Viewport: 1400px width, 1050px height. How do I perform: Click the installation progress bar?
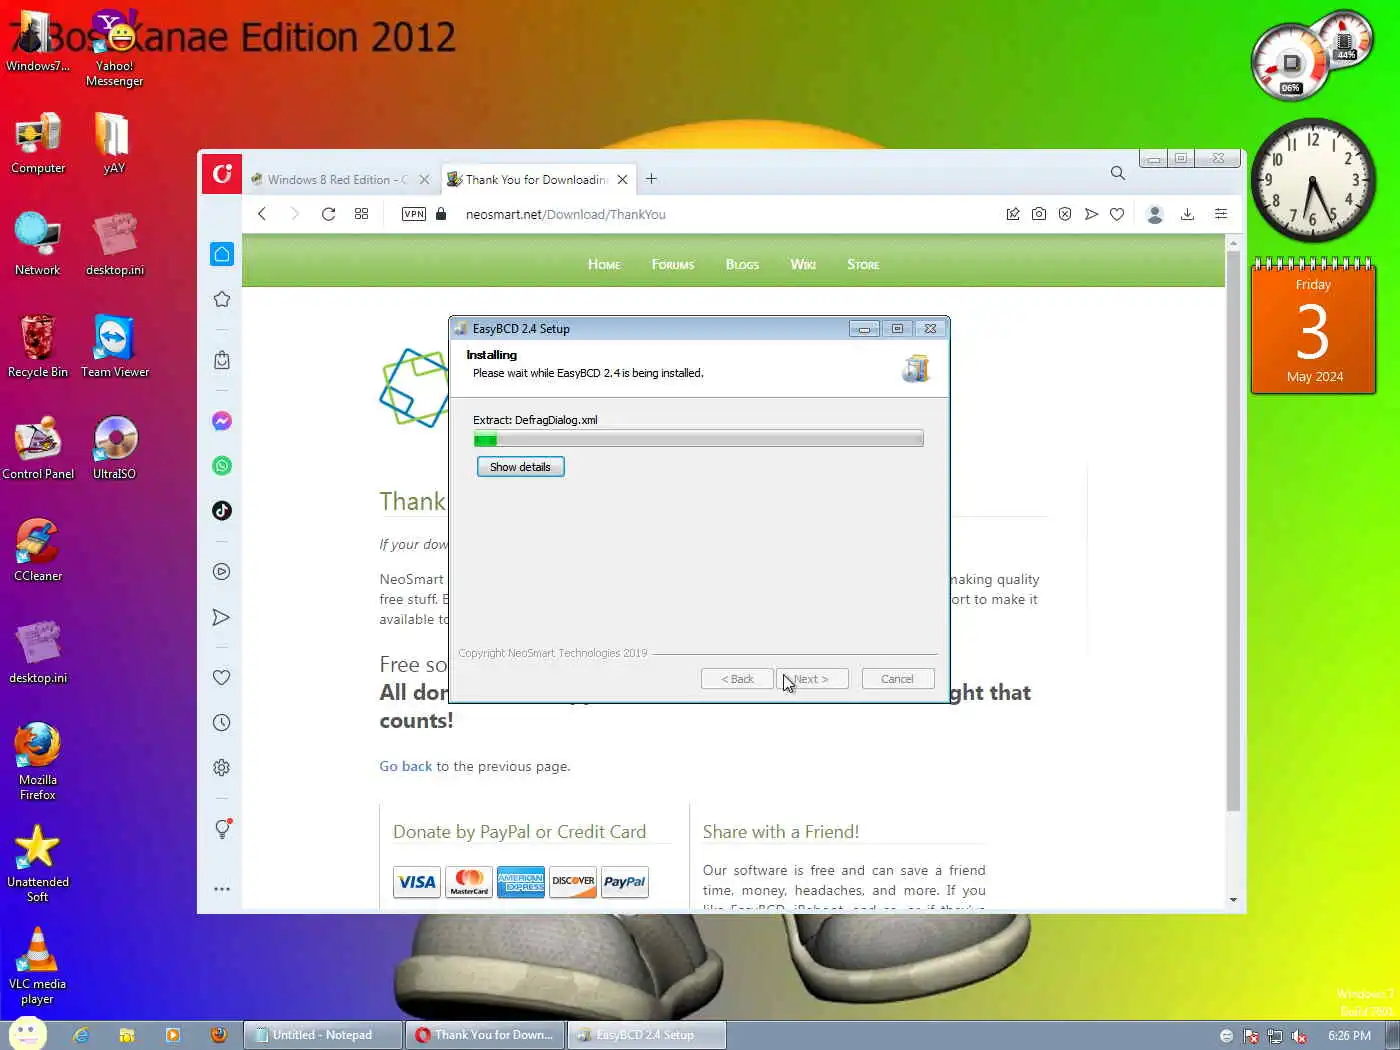coord(698,439)
